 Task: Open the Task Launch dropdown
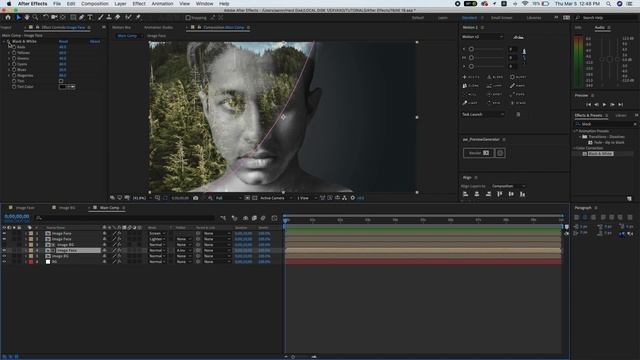(482, 114)
